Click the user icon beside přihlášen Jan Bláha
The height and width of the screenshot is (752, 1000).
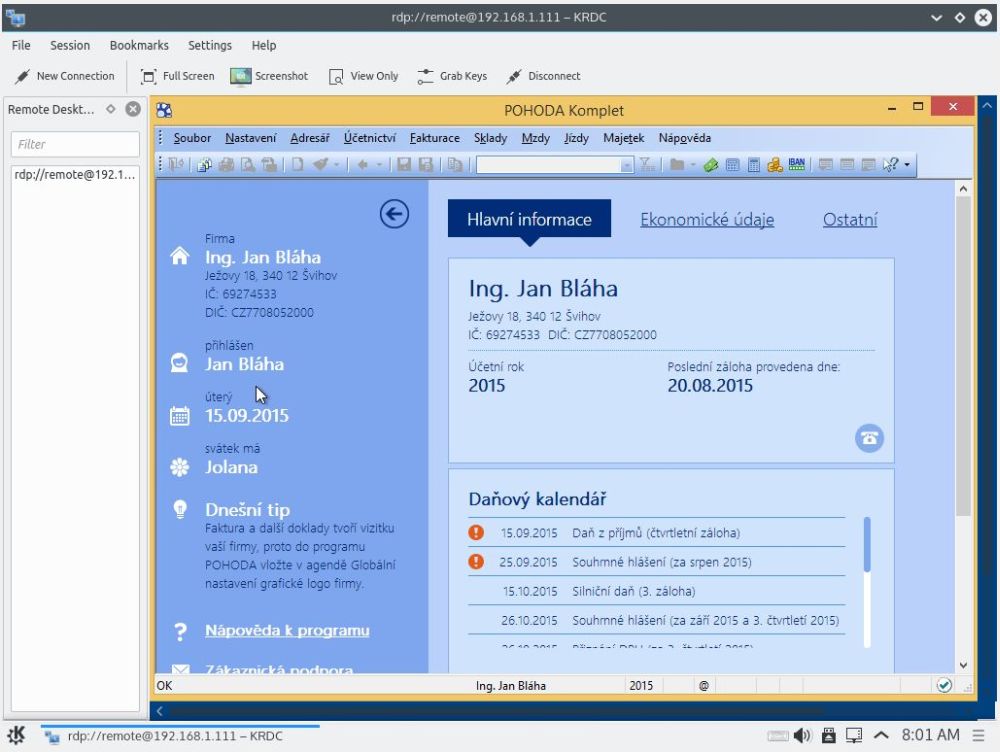click(180, 363)
